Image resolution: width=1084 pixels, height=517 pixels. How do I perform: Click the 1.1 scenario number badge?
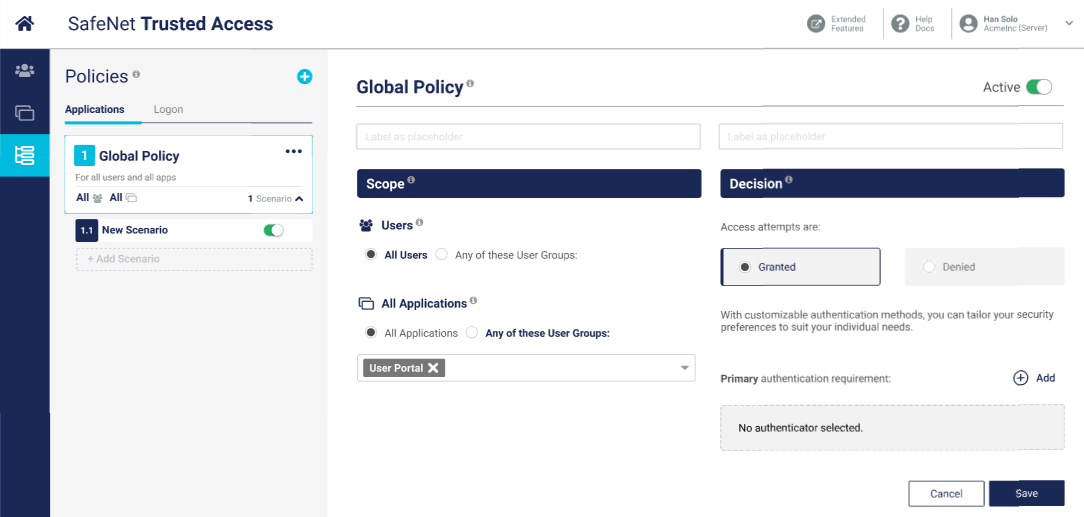86,230
